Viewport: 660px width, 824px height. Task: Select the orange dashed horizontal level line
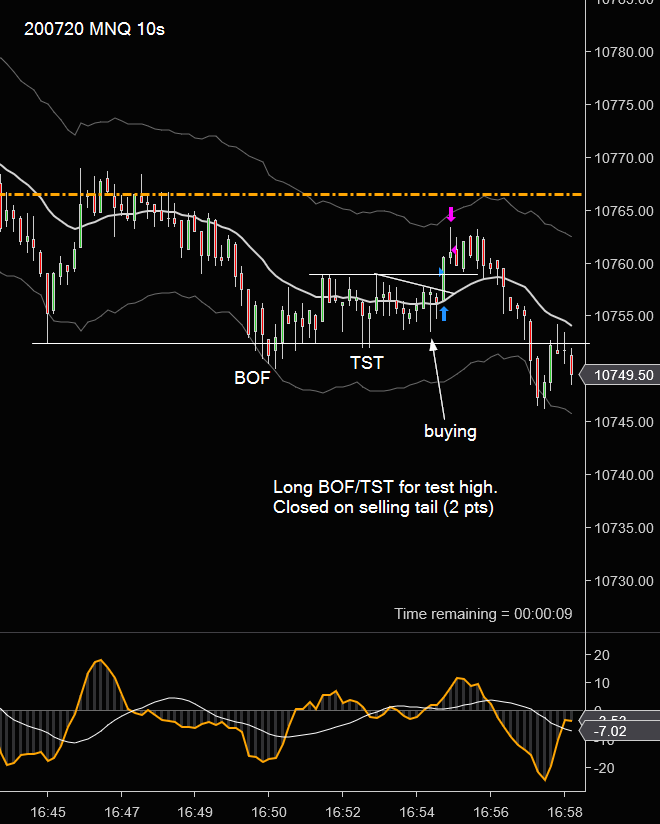291,194
